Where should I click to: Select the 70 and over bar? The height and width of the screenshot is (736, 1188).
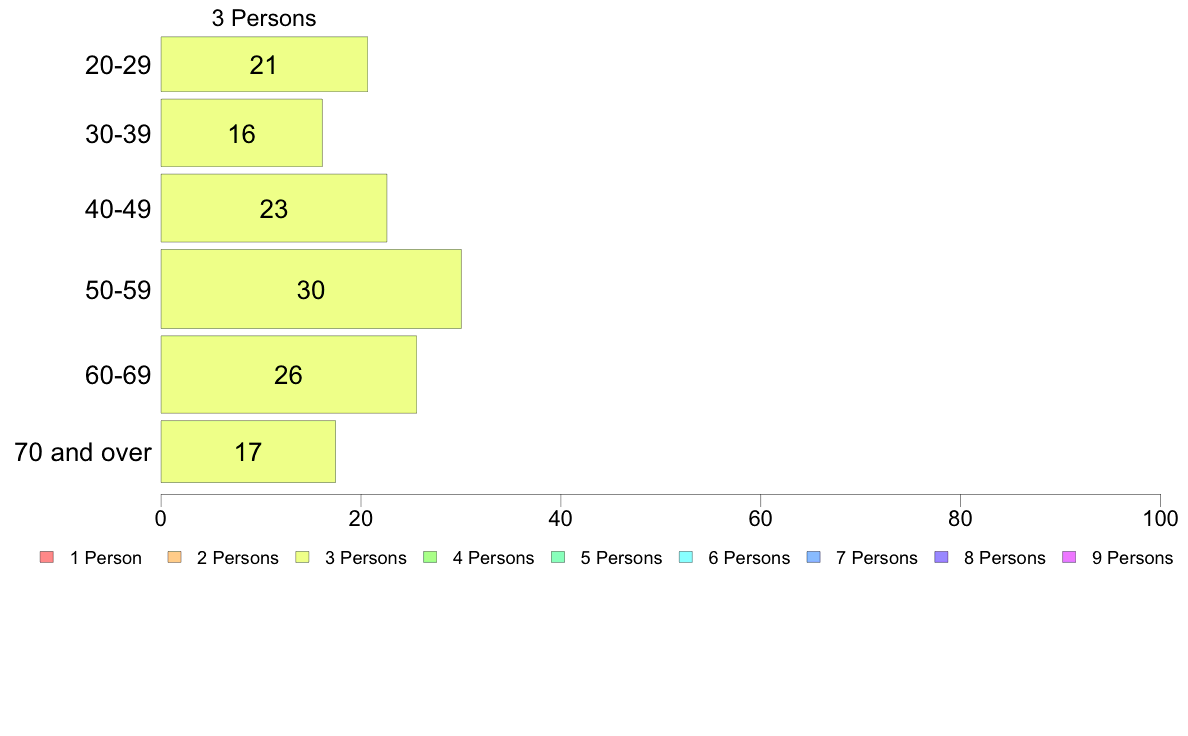(x=248, y=452)
